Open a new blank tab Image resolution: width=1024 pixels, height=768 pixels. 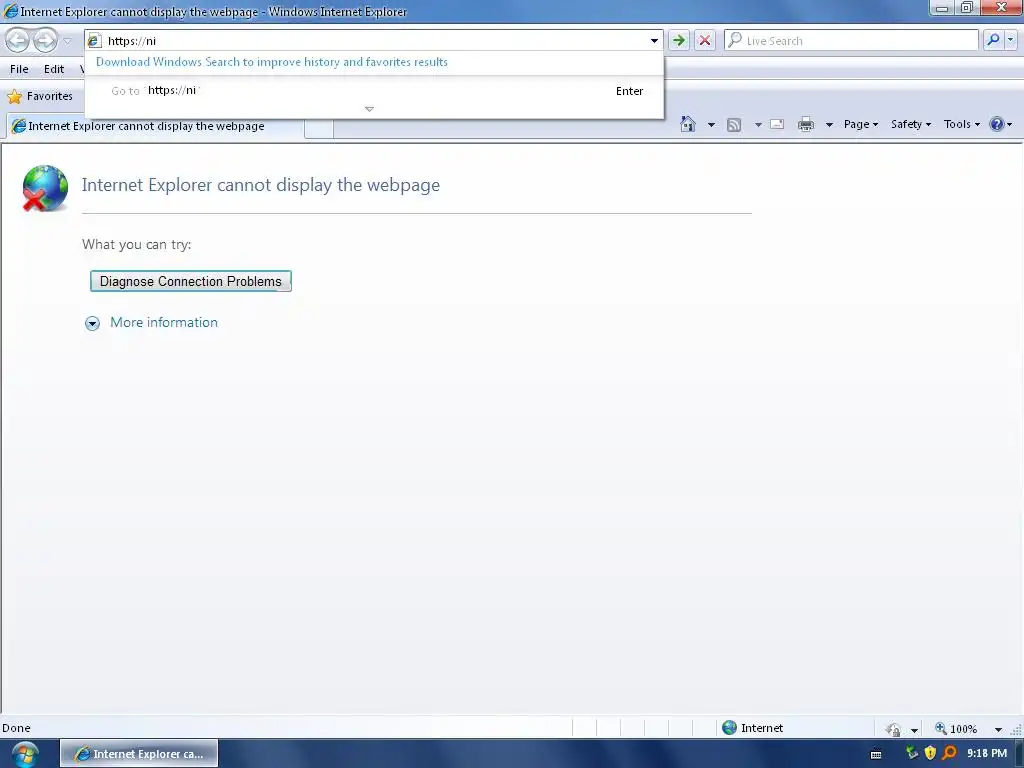(319, 128)
